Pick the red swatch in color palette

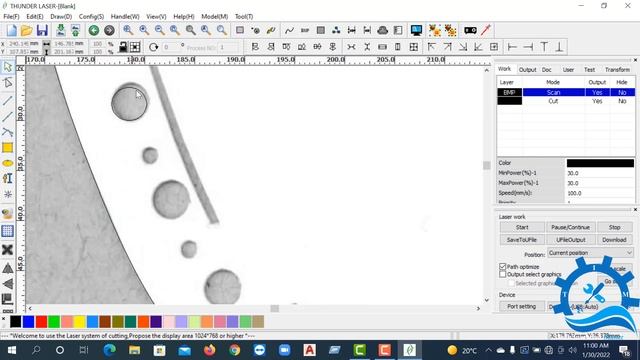coord(41,322)
